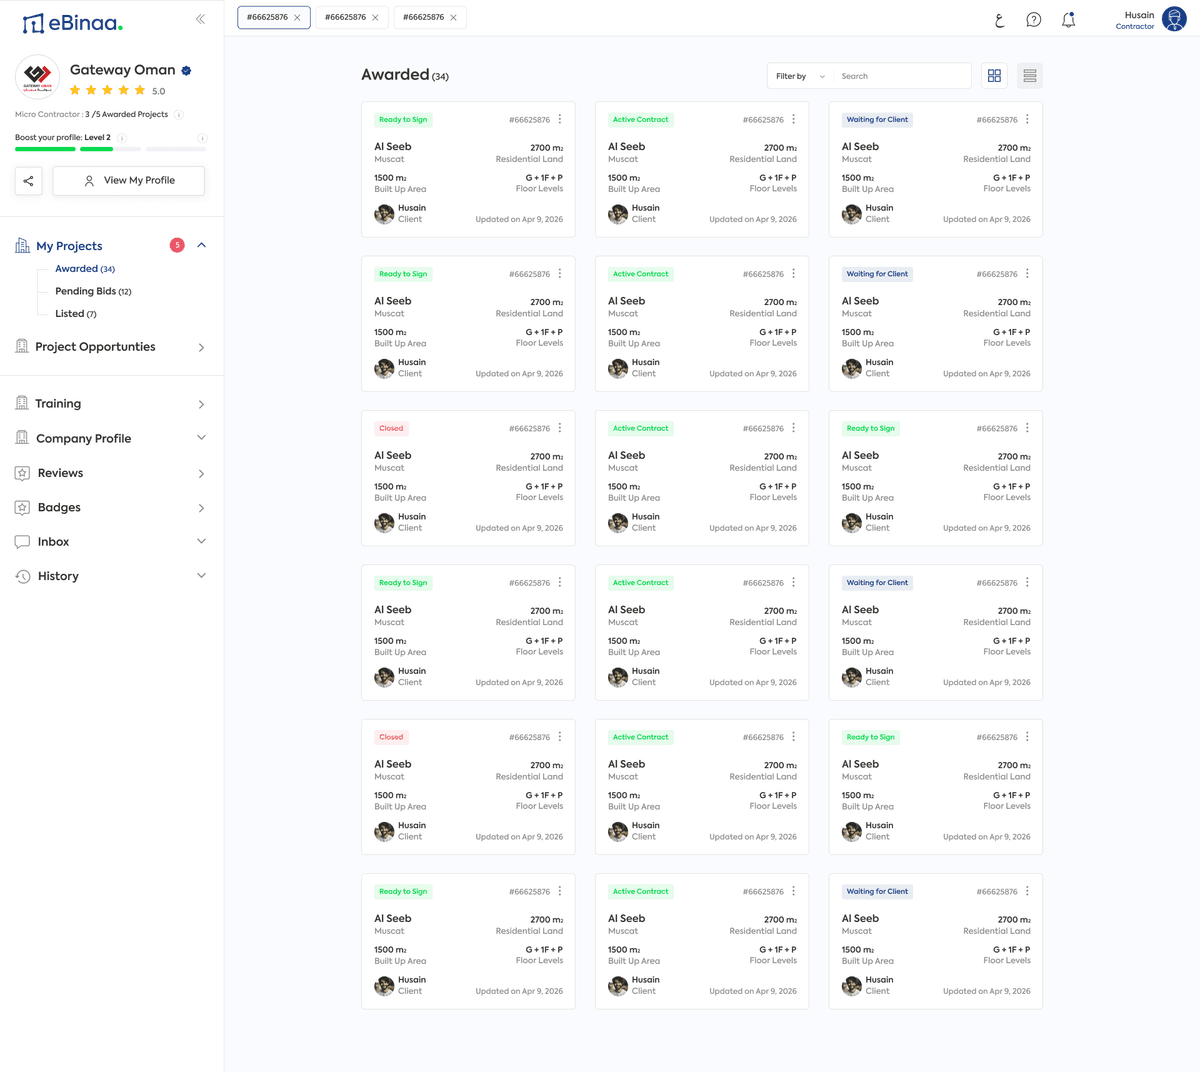Expand Project Opportunities with its arrow

coord(201,347)
